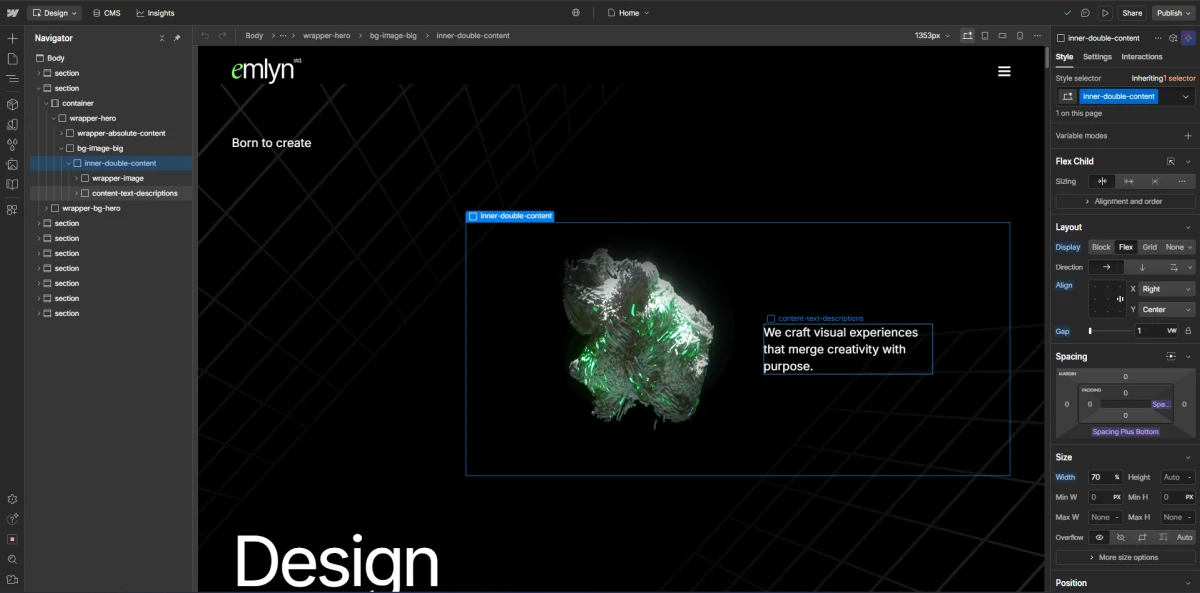Viewport: 1200px width, 593px height.
Task: Open the Home page dropdown
Action: click(x=628, y=13)
